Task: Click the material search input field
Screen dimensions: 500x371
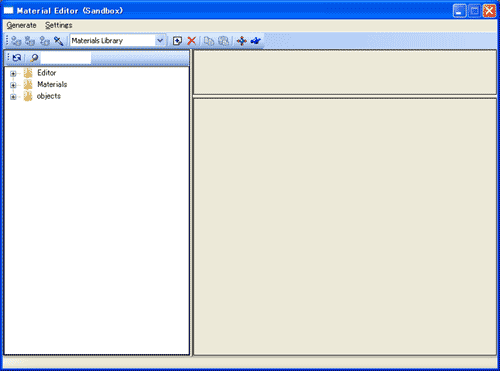Action: (66, 58)
